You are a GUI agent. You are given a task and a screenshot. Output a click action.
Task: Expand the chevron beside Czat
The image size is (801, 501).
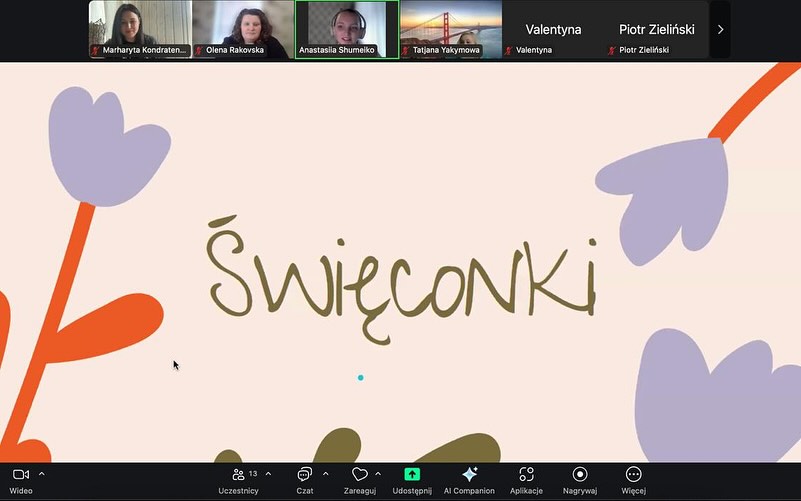coord(326,474)
